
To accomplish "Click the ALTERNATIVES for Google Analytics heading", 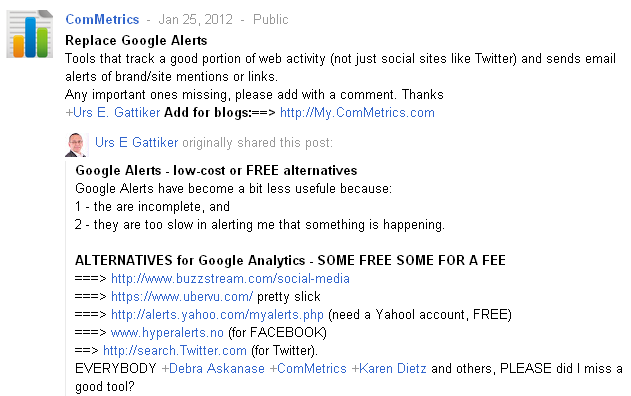I will tap(290, 260).
